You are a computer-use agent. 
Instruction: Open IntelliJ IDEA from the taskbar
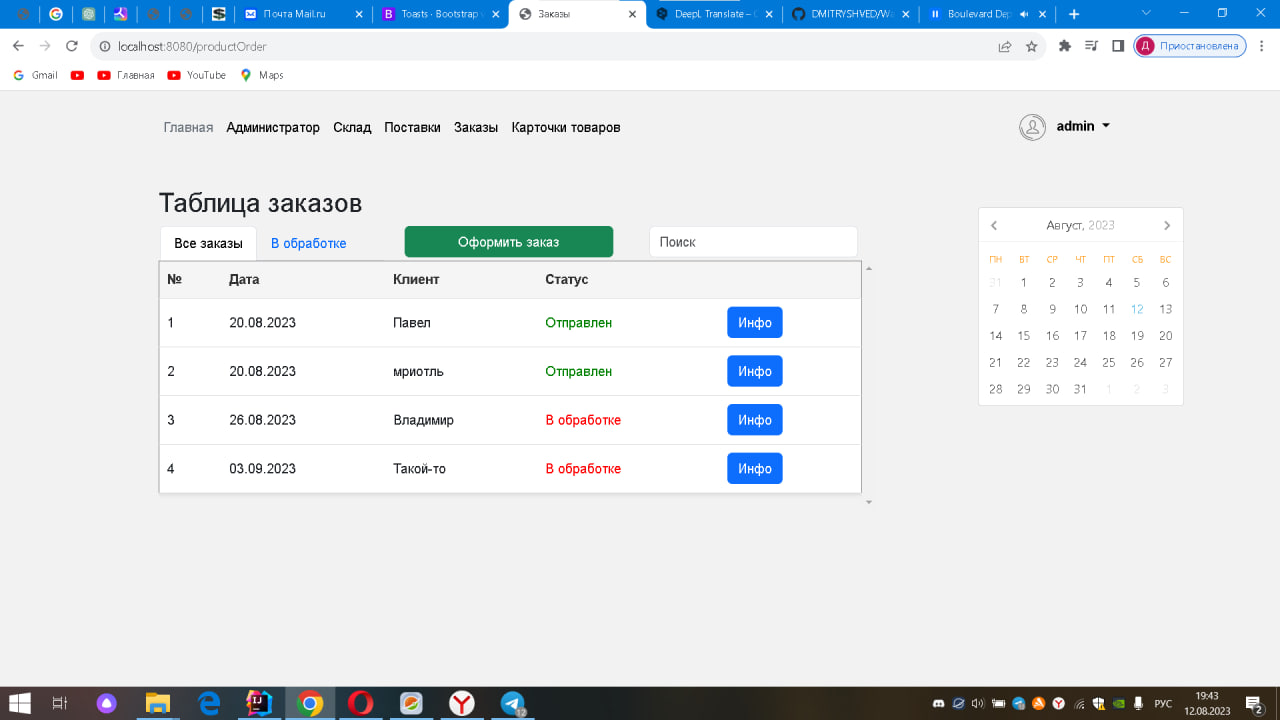coord(258,703)
